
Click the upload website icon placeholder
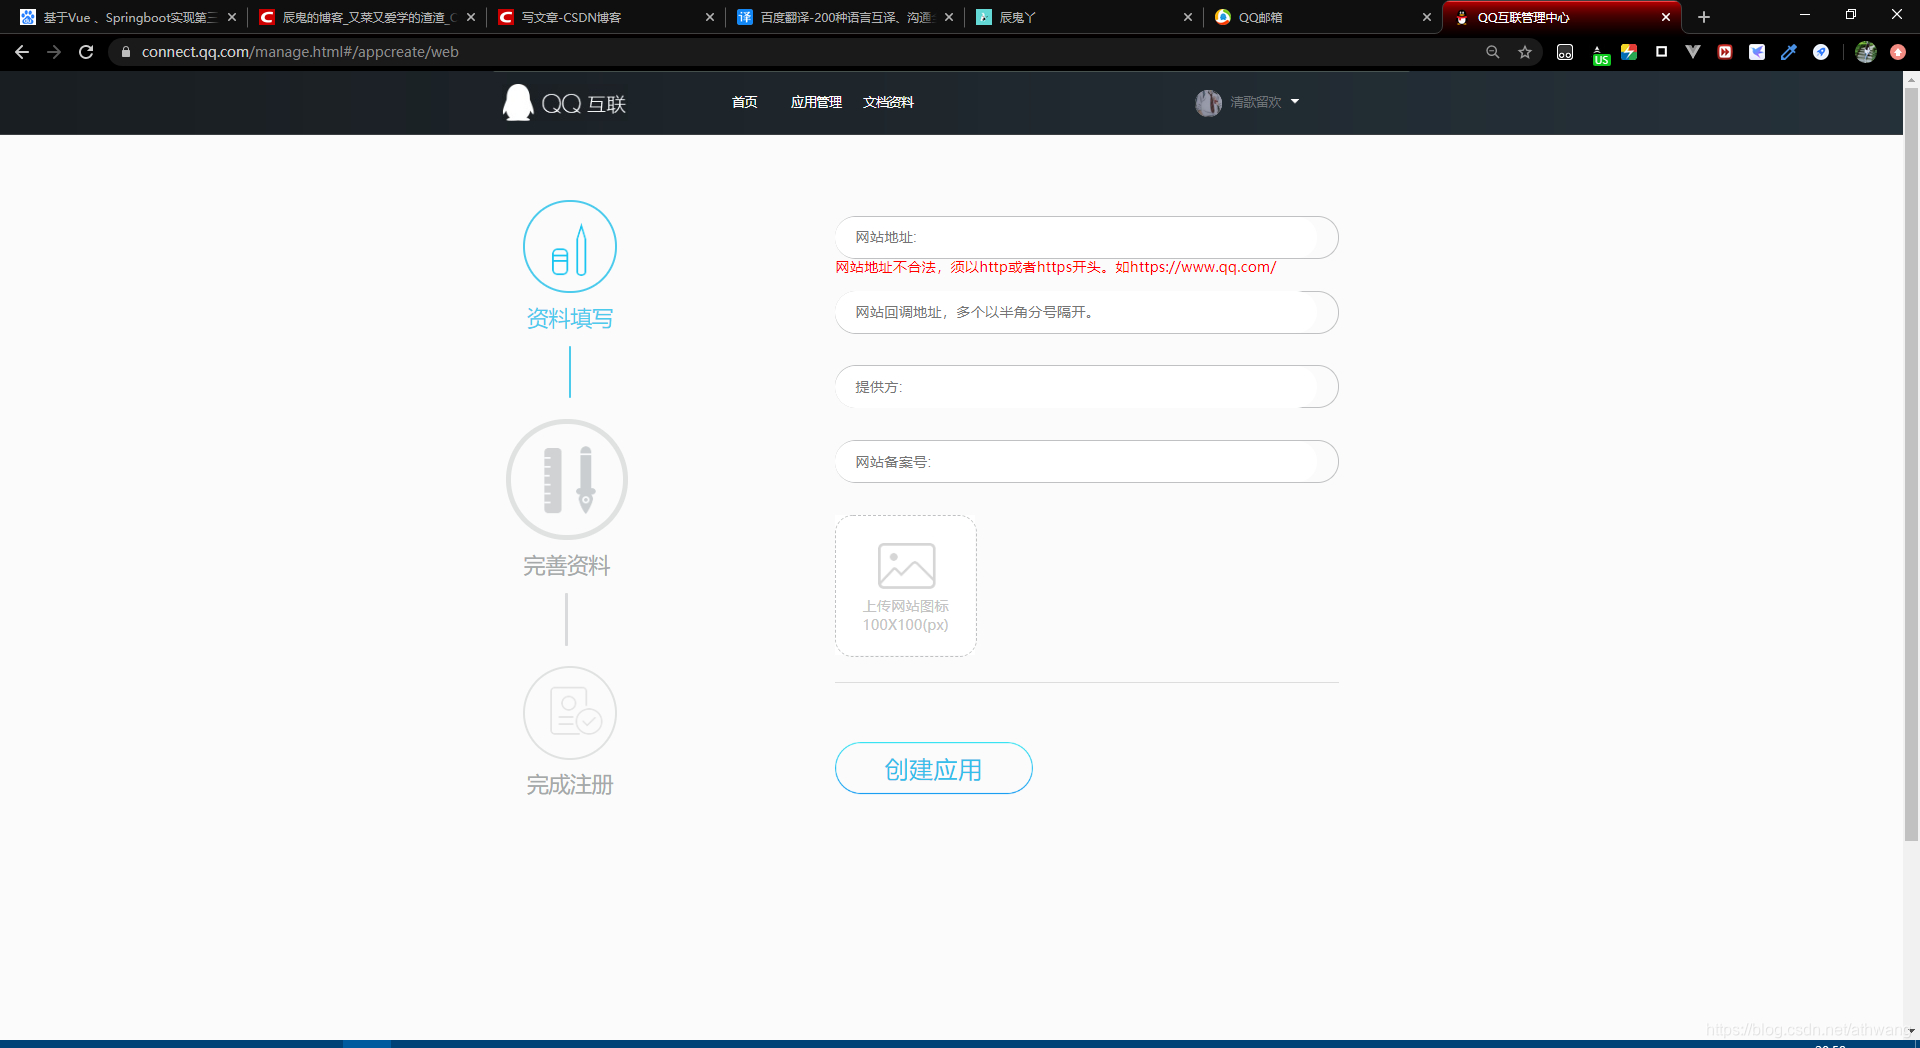coord(905,585)
